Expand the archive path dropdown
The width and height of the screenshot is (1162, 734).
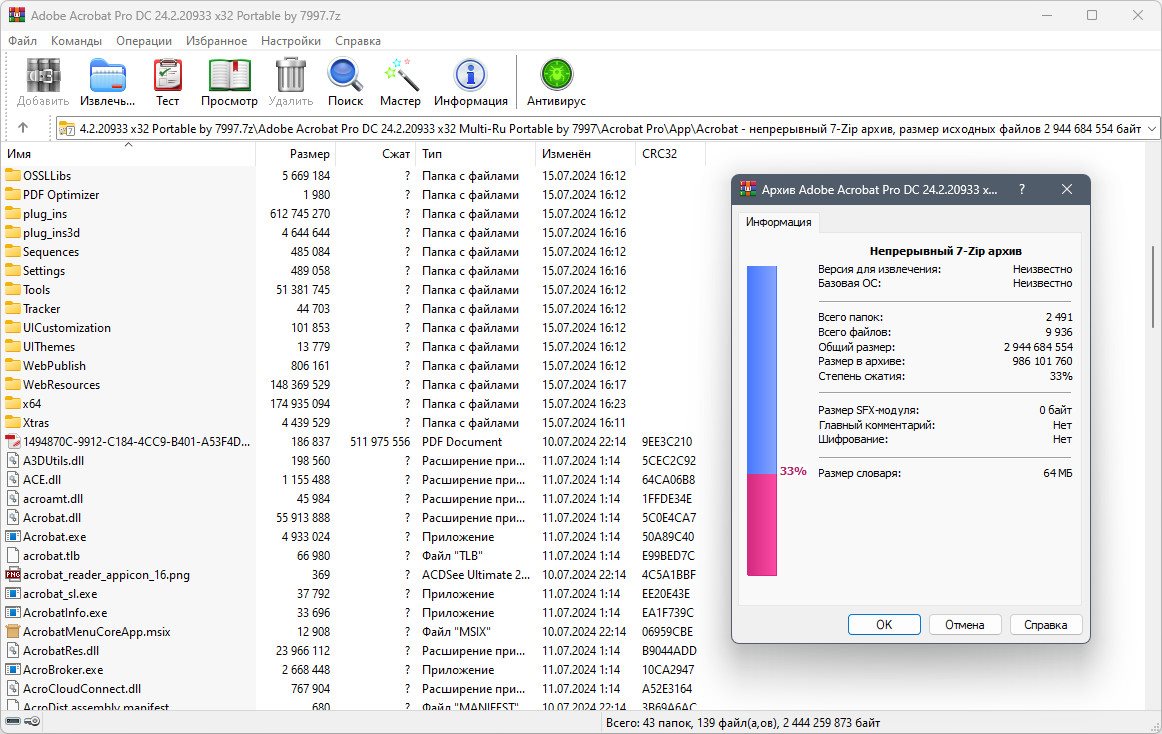[x=1151, y=128]
